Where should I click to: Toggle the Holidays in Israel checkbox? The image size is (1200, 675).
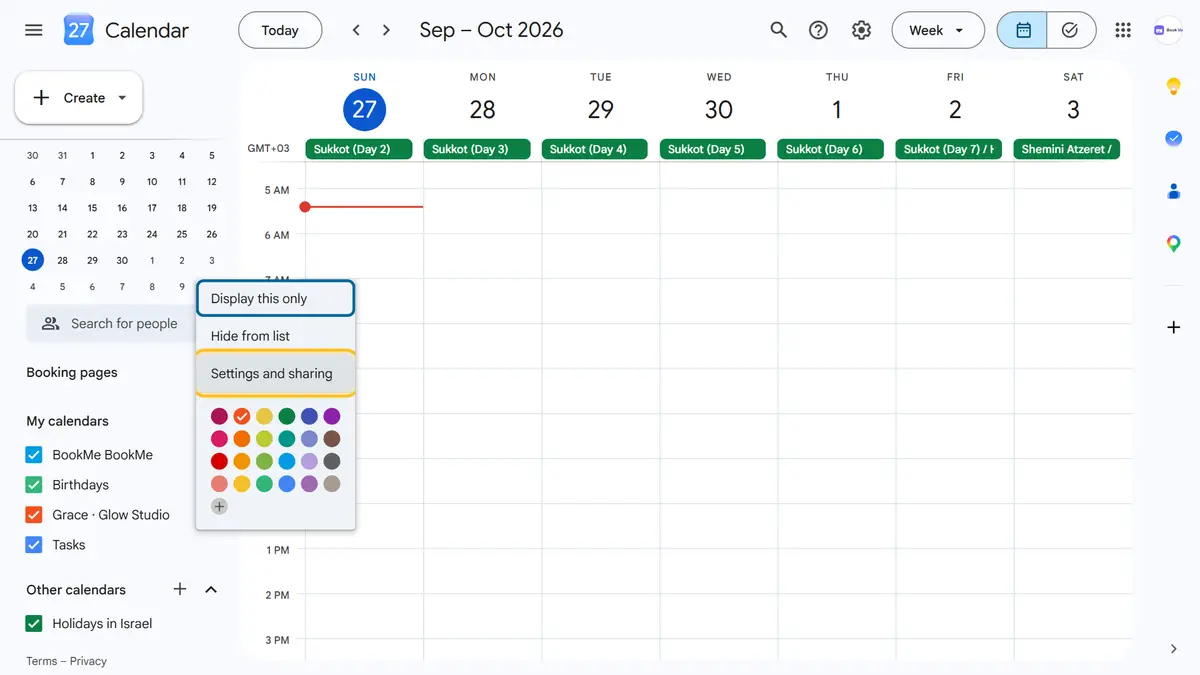[33, 624]
